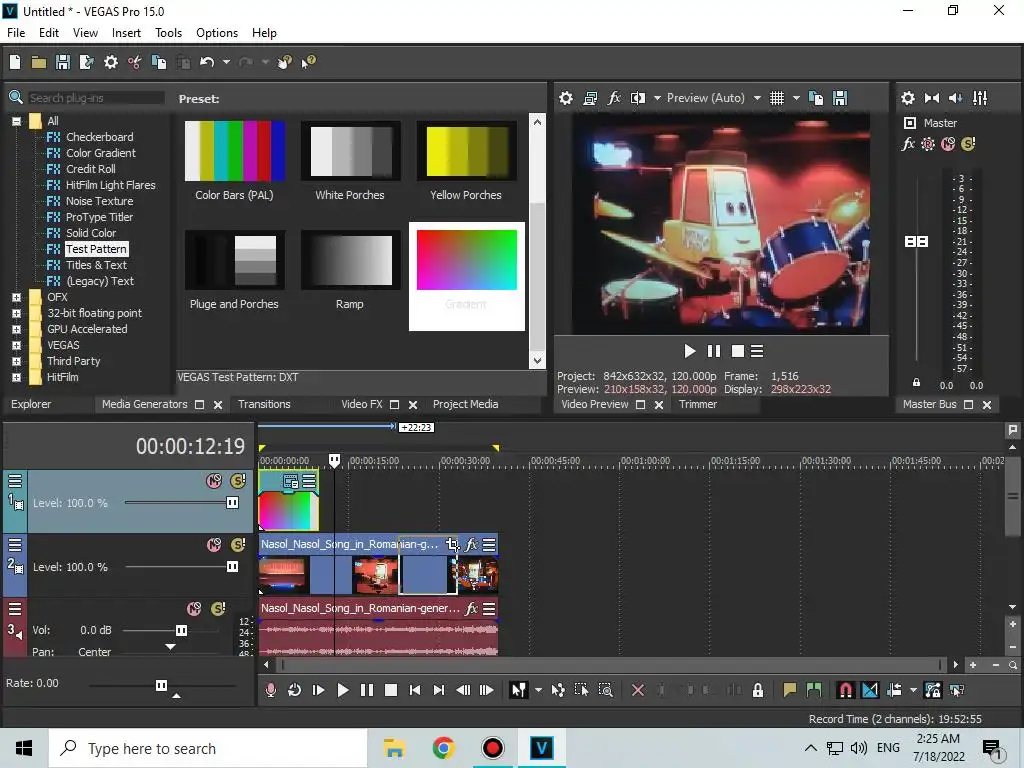This screenshot has height=768, width=1024.
Task: Click the Record microphone button
Action: 270,690
